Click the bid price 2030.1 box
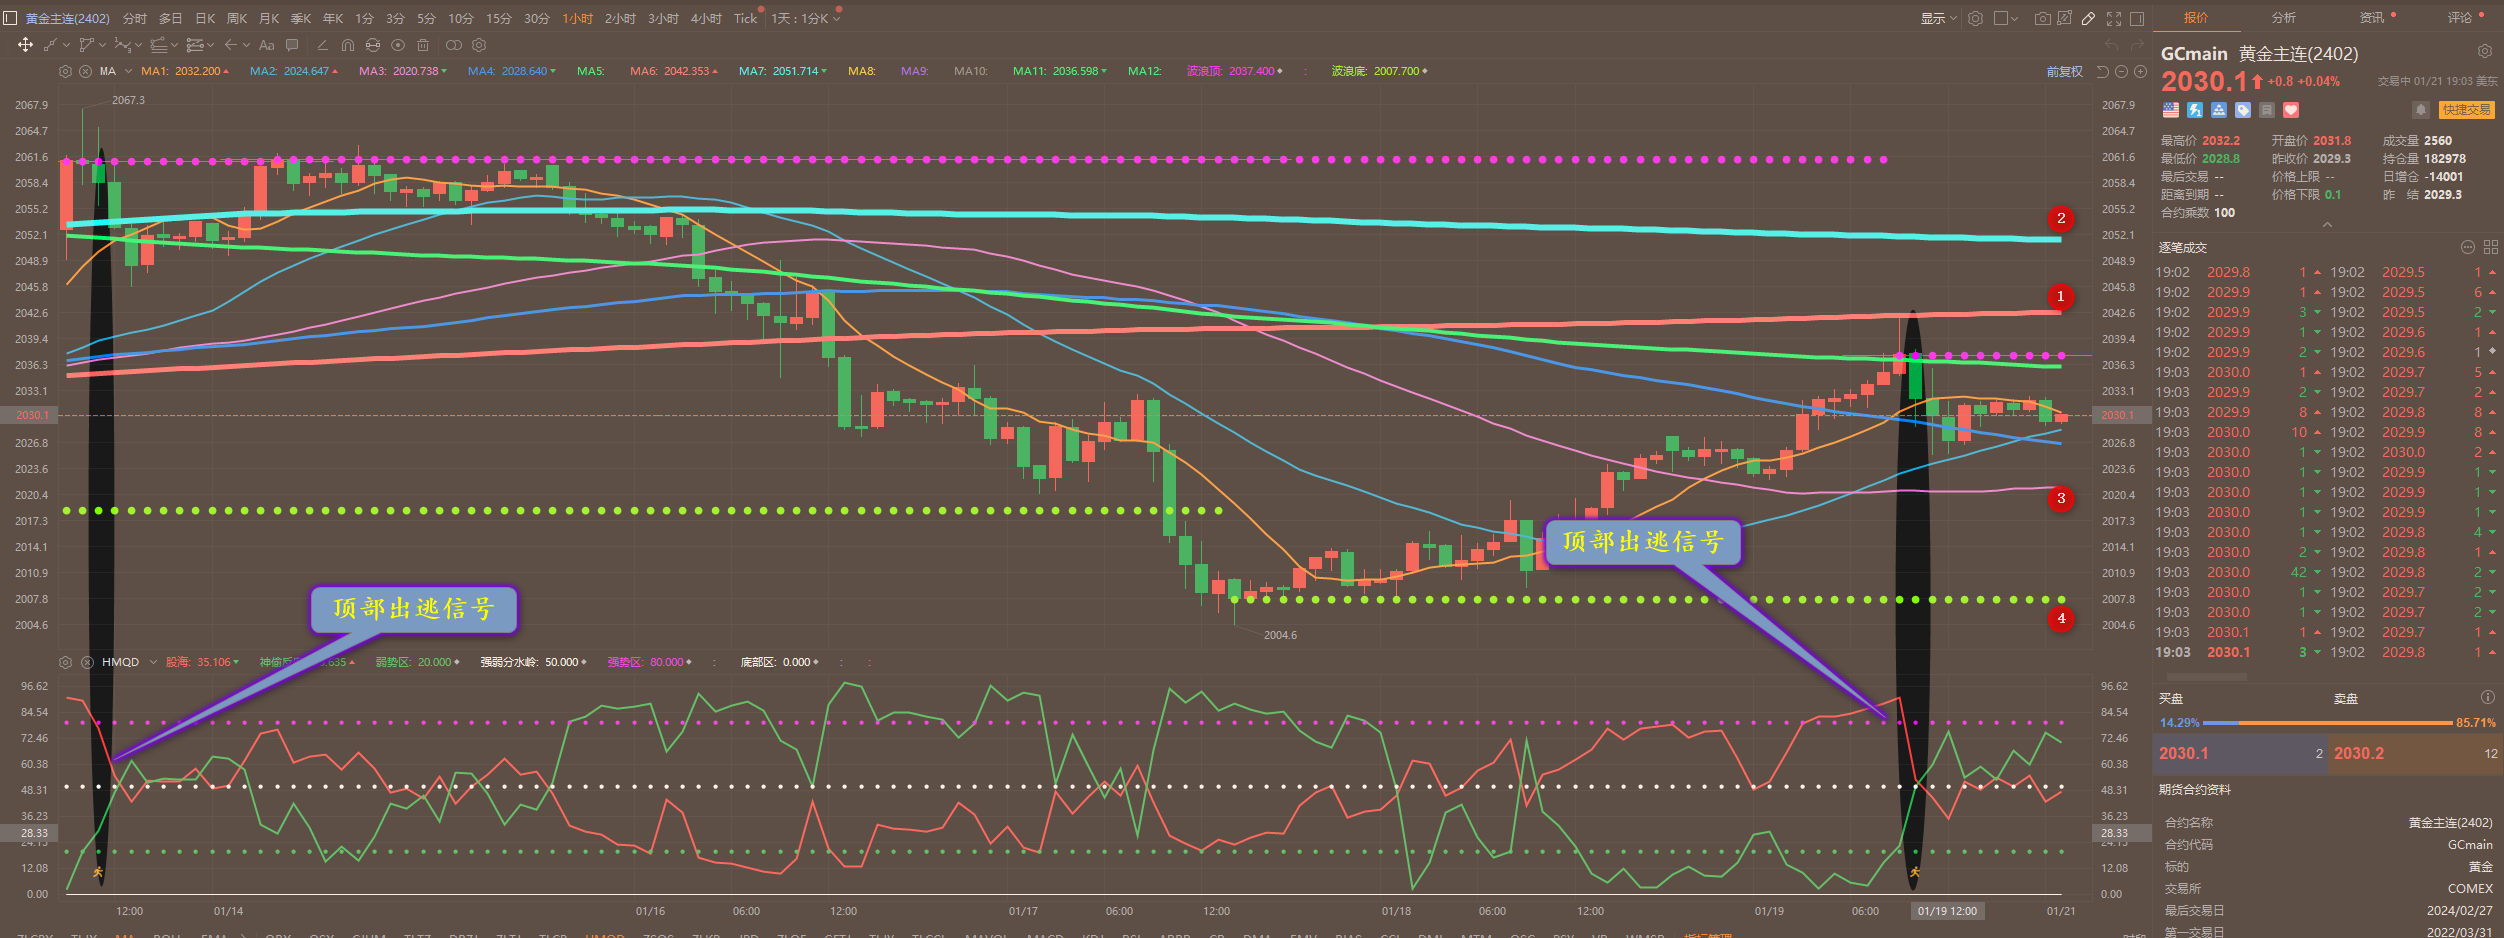Image resolution: width=2504 pixels, height=938 pixels. pyautogui.click(x=2241, y=753)
